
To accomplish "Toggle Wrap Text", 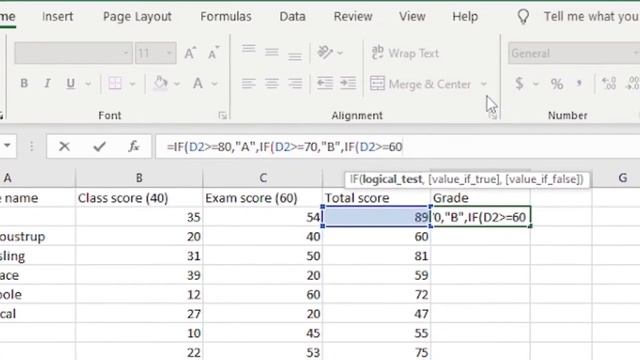I will point(404,53).
